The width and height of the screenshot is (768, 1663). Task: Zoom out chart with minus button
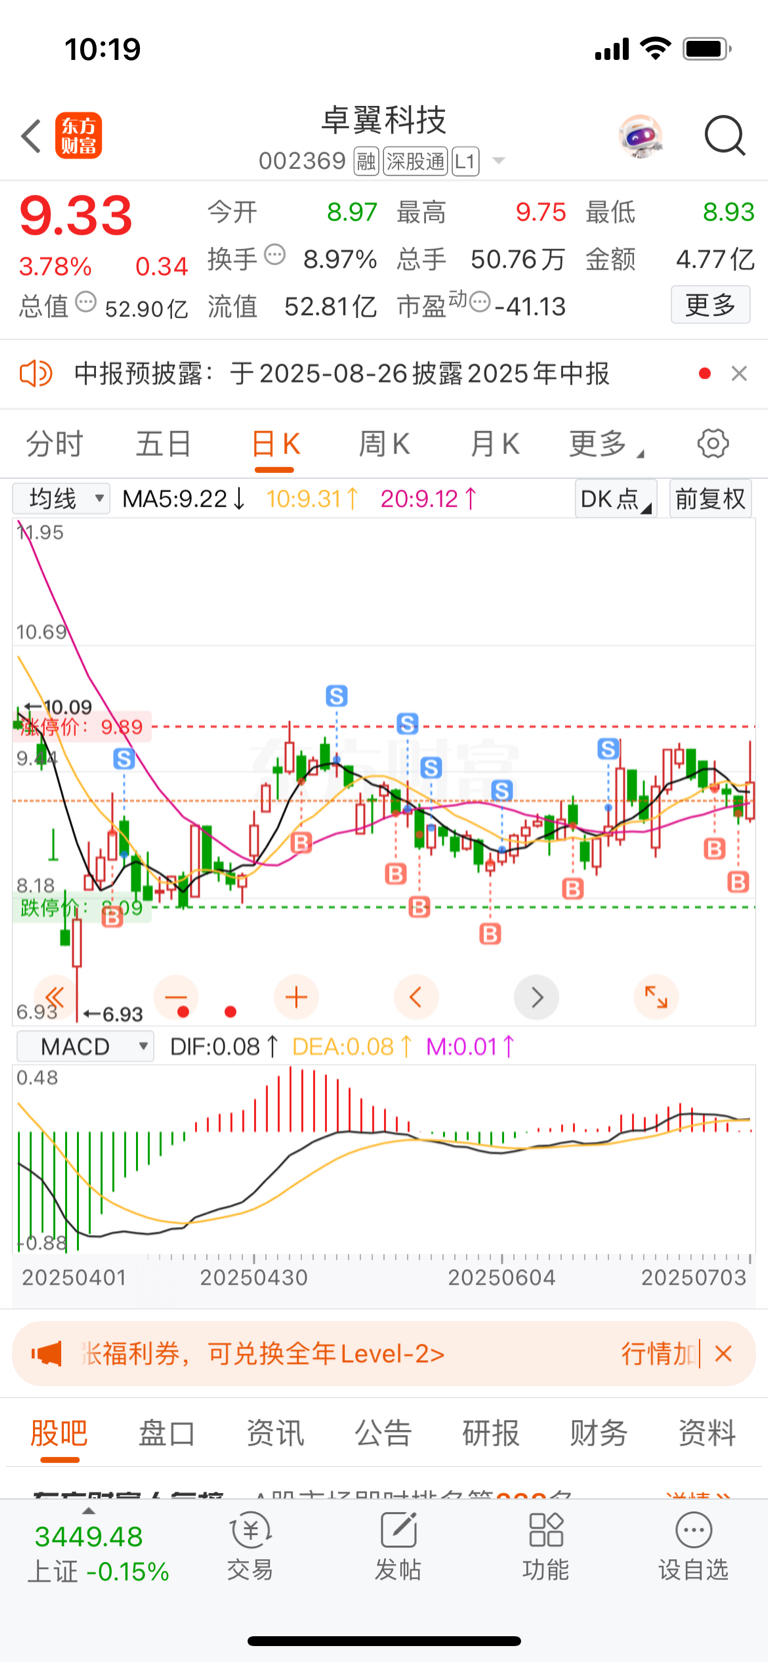pyautogui.click(x=176, y=997)
